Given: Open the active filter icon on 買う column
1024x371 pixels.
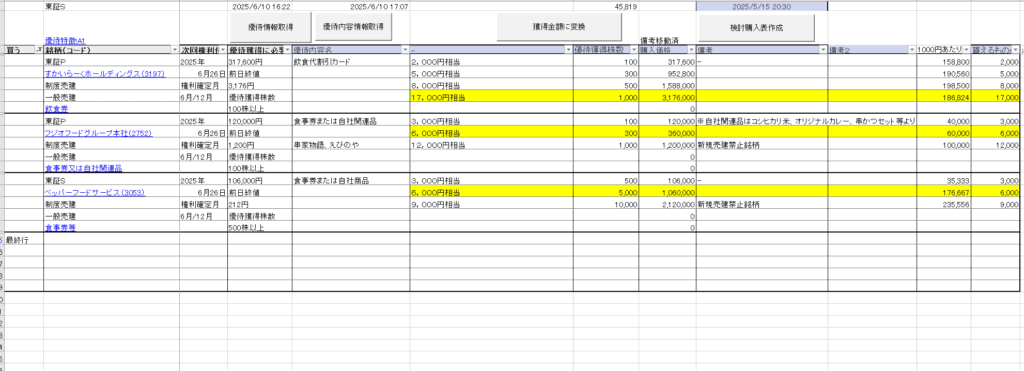Looking at the screenshot, I should 39,50.
